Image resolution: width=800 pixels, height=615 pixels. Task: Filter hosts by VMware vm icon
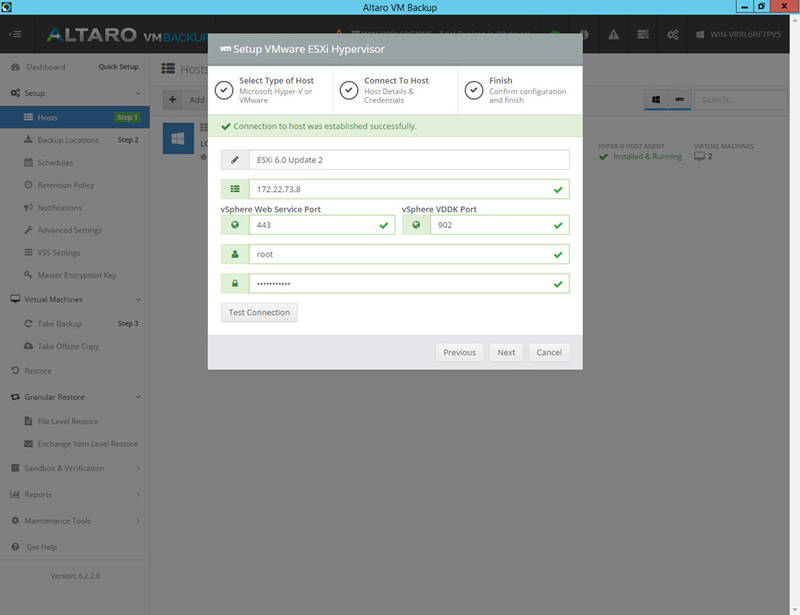[x=680, y=100]
